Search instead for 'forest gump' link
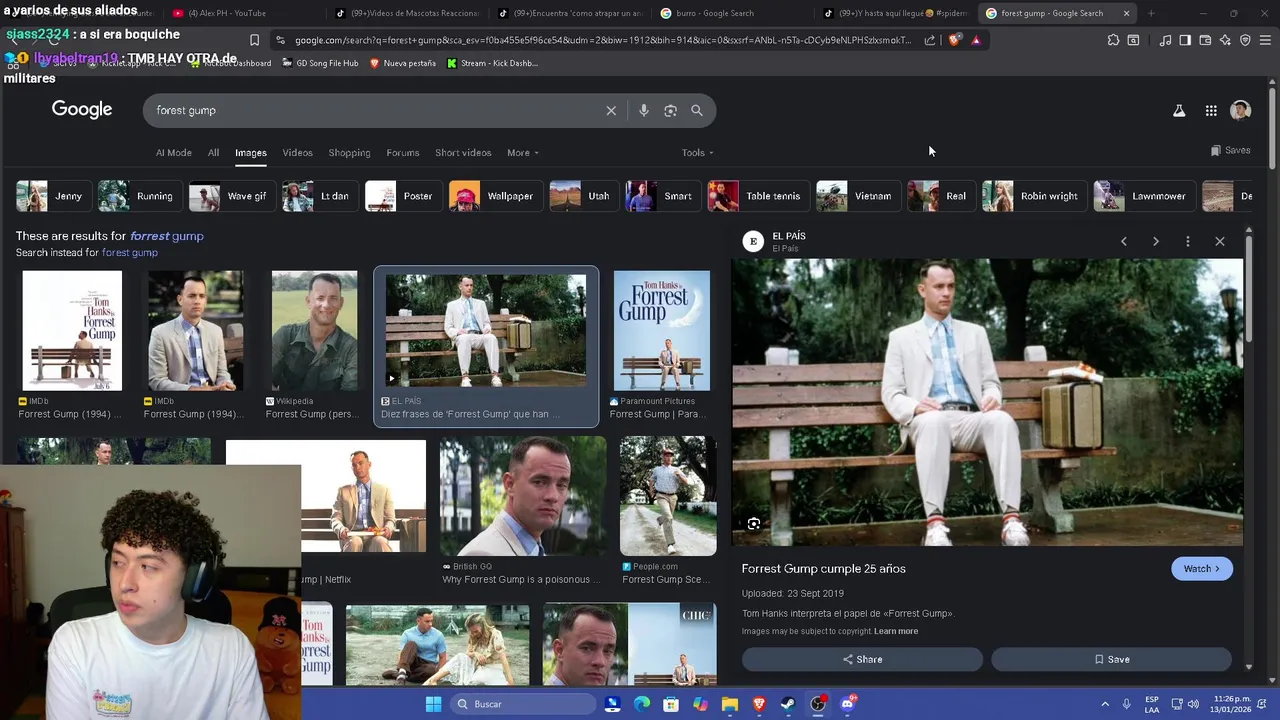The height and width of the screenshot is (720, 1280). 130,253
